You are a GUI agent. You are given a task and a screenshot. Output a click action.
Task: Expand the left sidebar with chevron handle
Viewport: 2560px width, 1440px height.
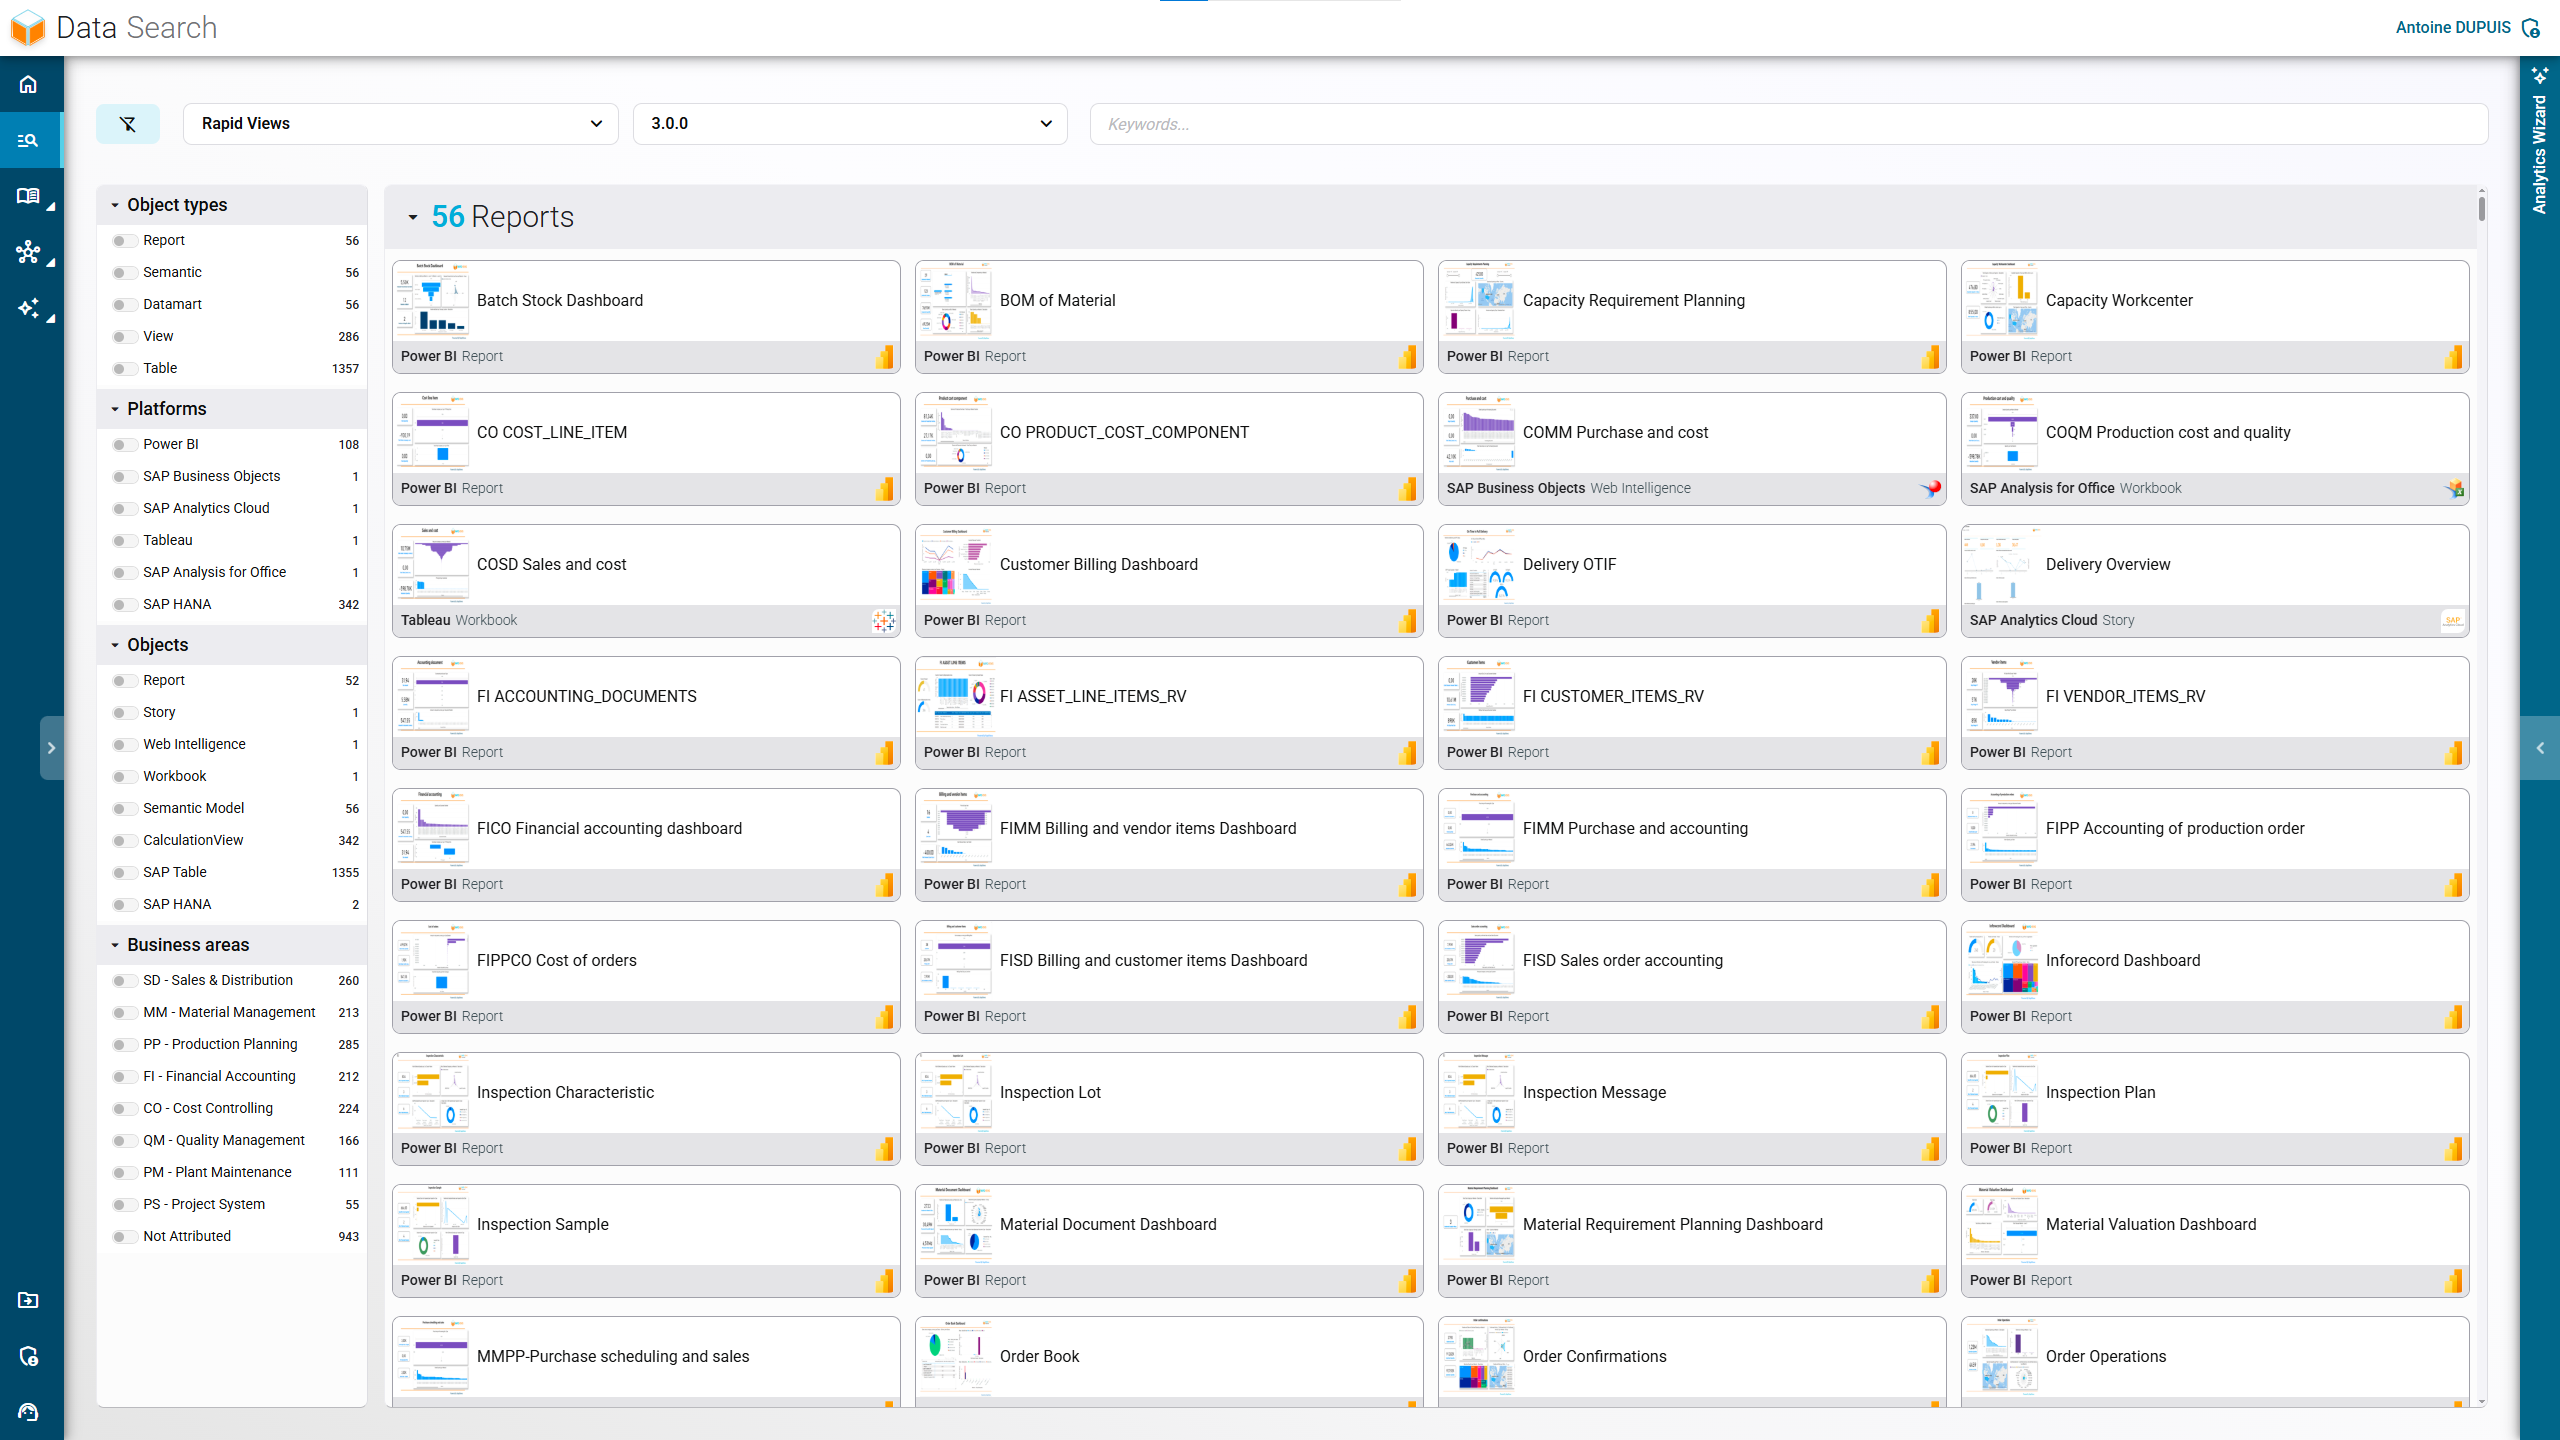(x=52, y=748)
